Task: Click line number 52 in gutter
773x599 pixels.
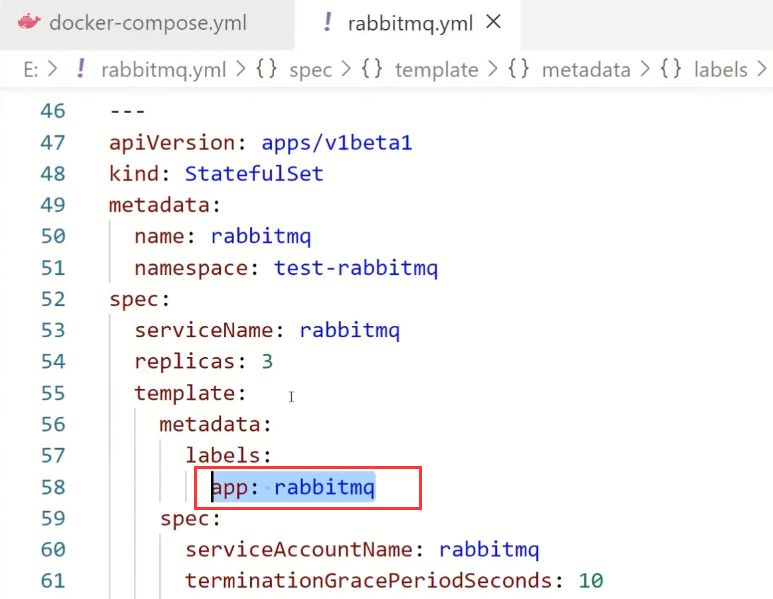Action: point(53,299)
